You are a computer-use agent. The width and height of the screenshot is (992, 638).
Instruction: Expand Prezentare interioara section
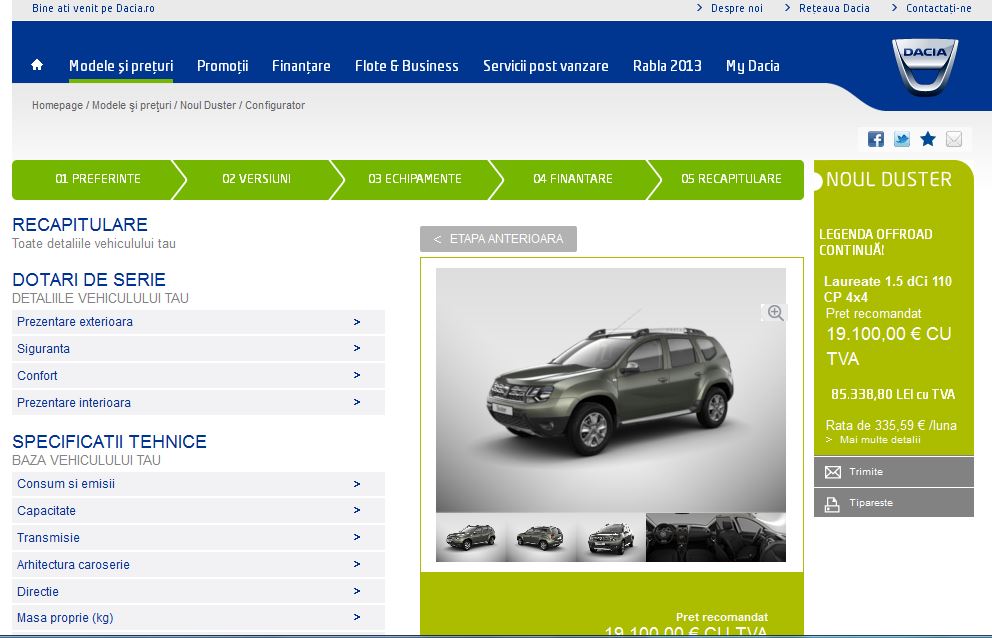(198, 403)
